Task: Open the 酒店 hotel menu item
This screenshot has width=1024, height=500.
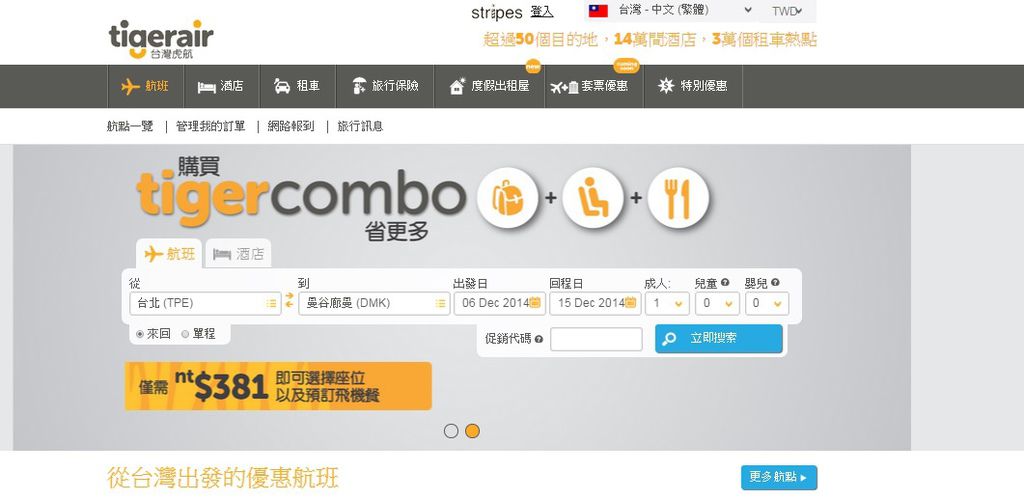Action: (221, 86)
